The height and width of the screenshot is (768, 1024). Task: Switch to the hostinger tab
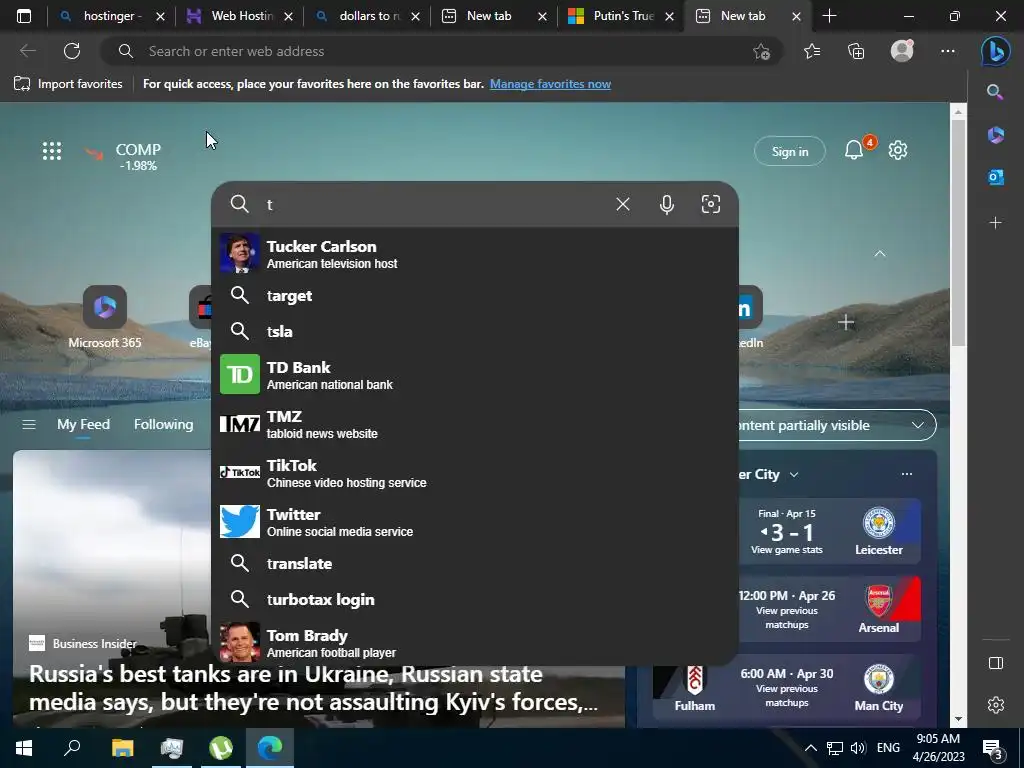[x=112, y=16]
